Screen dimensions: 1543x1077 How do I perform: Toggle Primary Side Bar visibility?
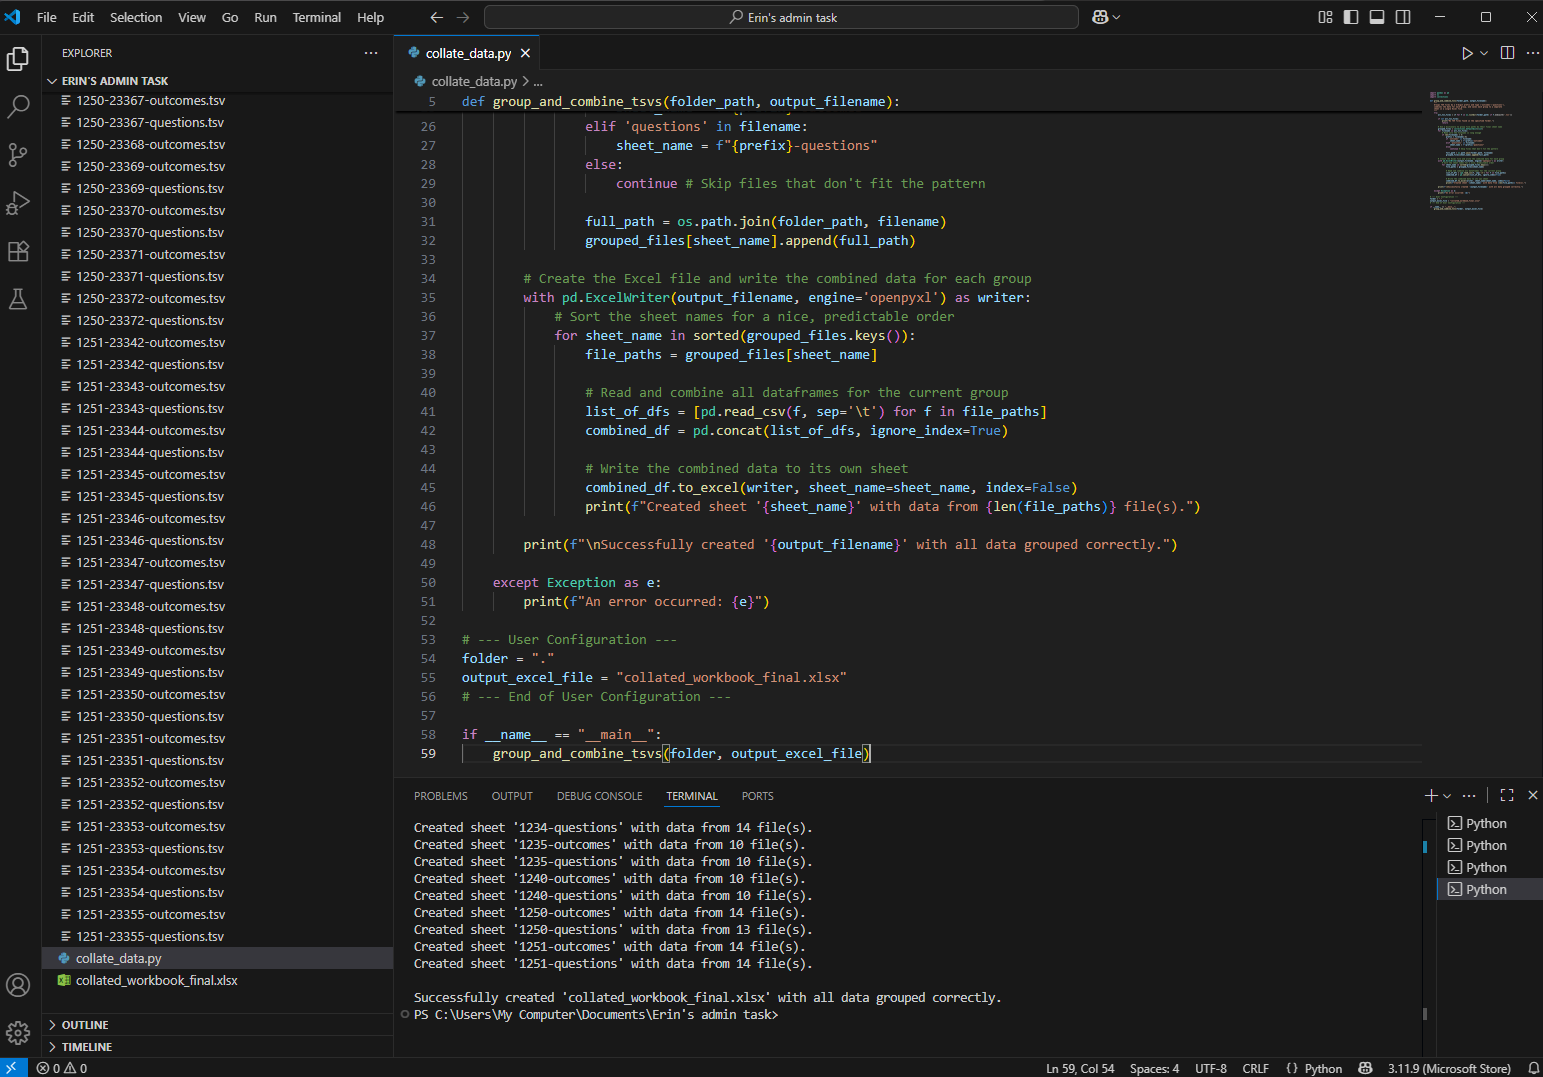(x=1351, y=17)
